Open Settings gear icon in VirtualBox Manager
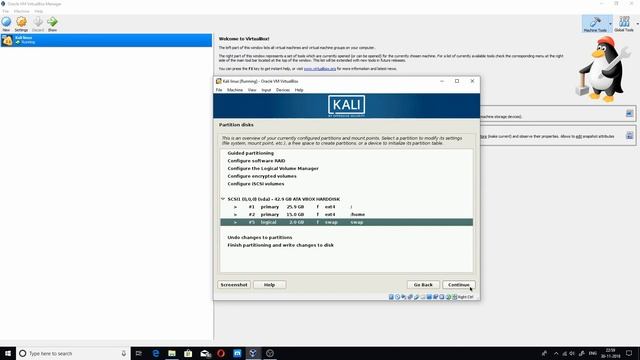This screenshot has width=640, height=360. tap(21, 22)
